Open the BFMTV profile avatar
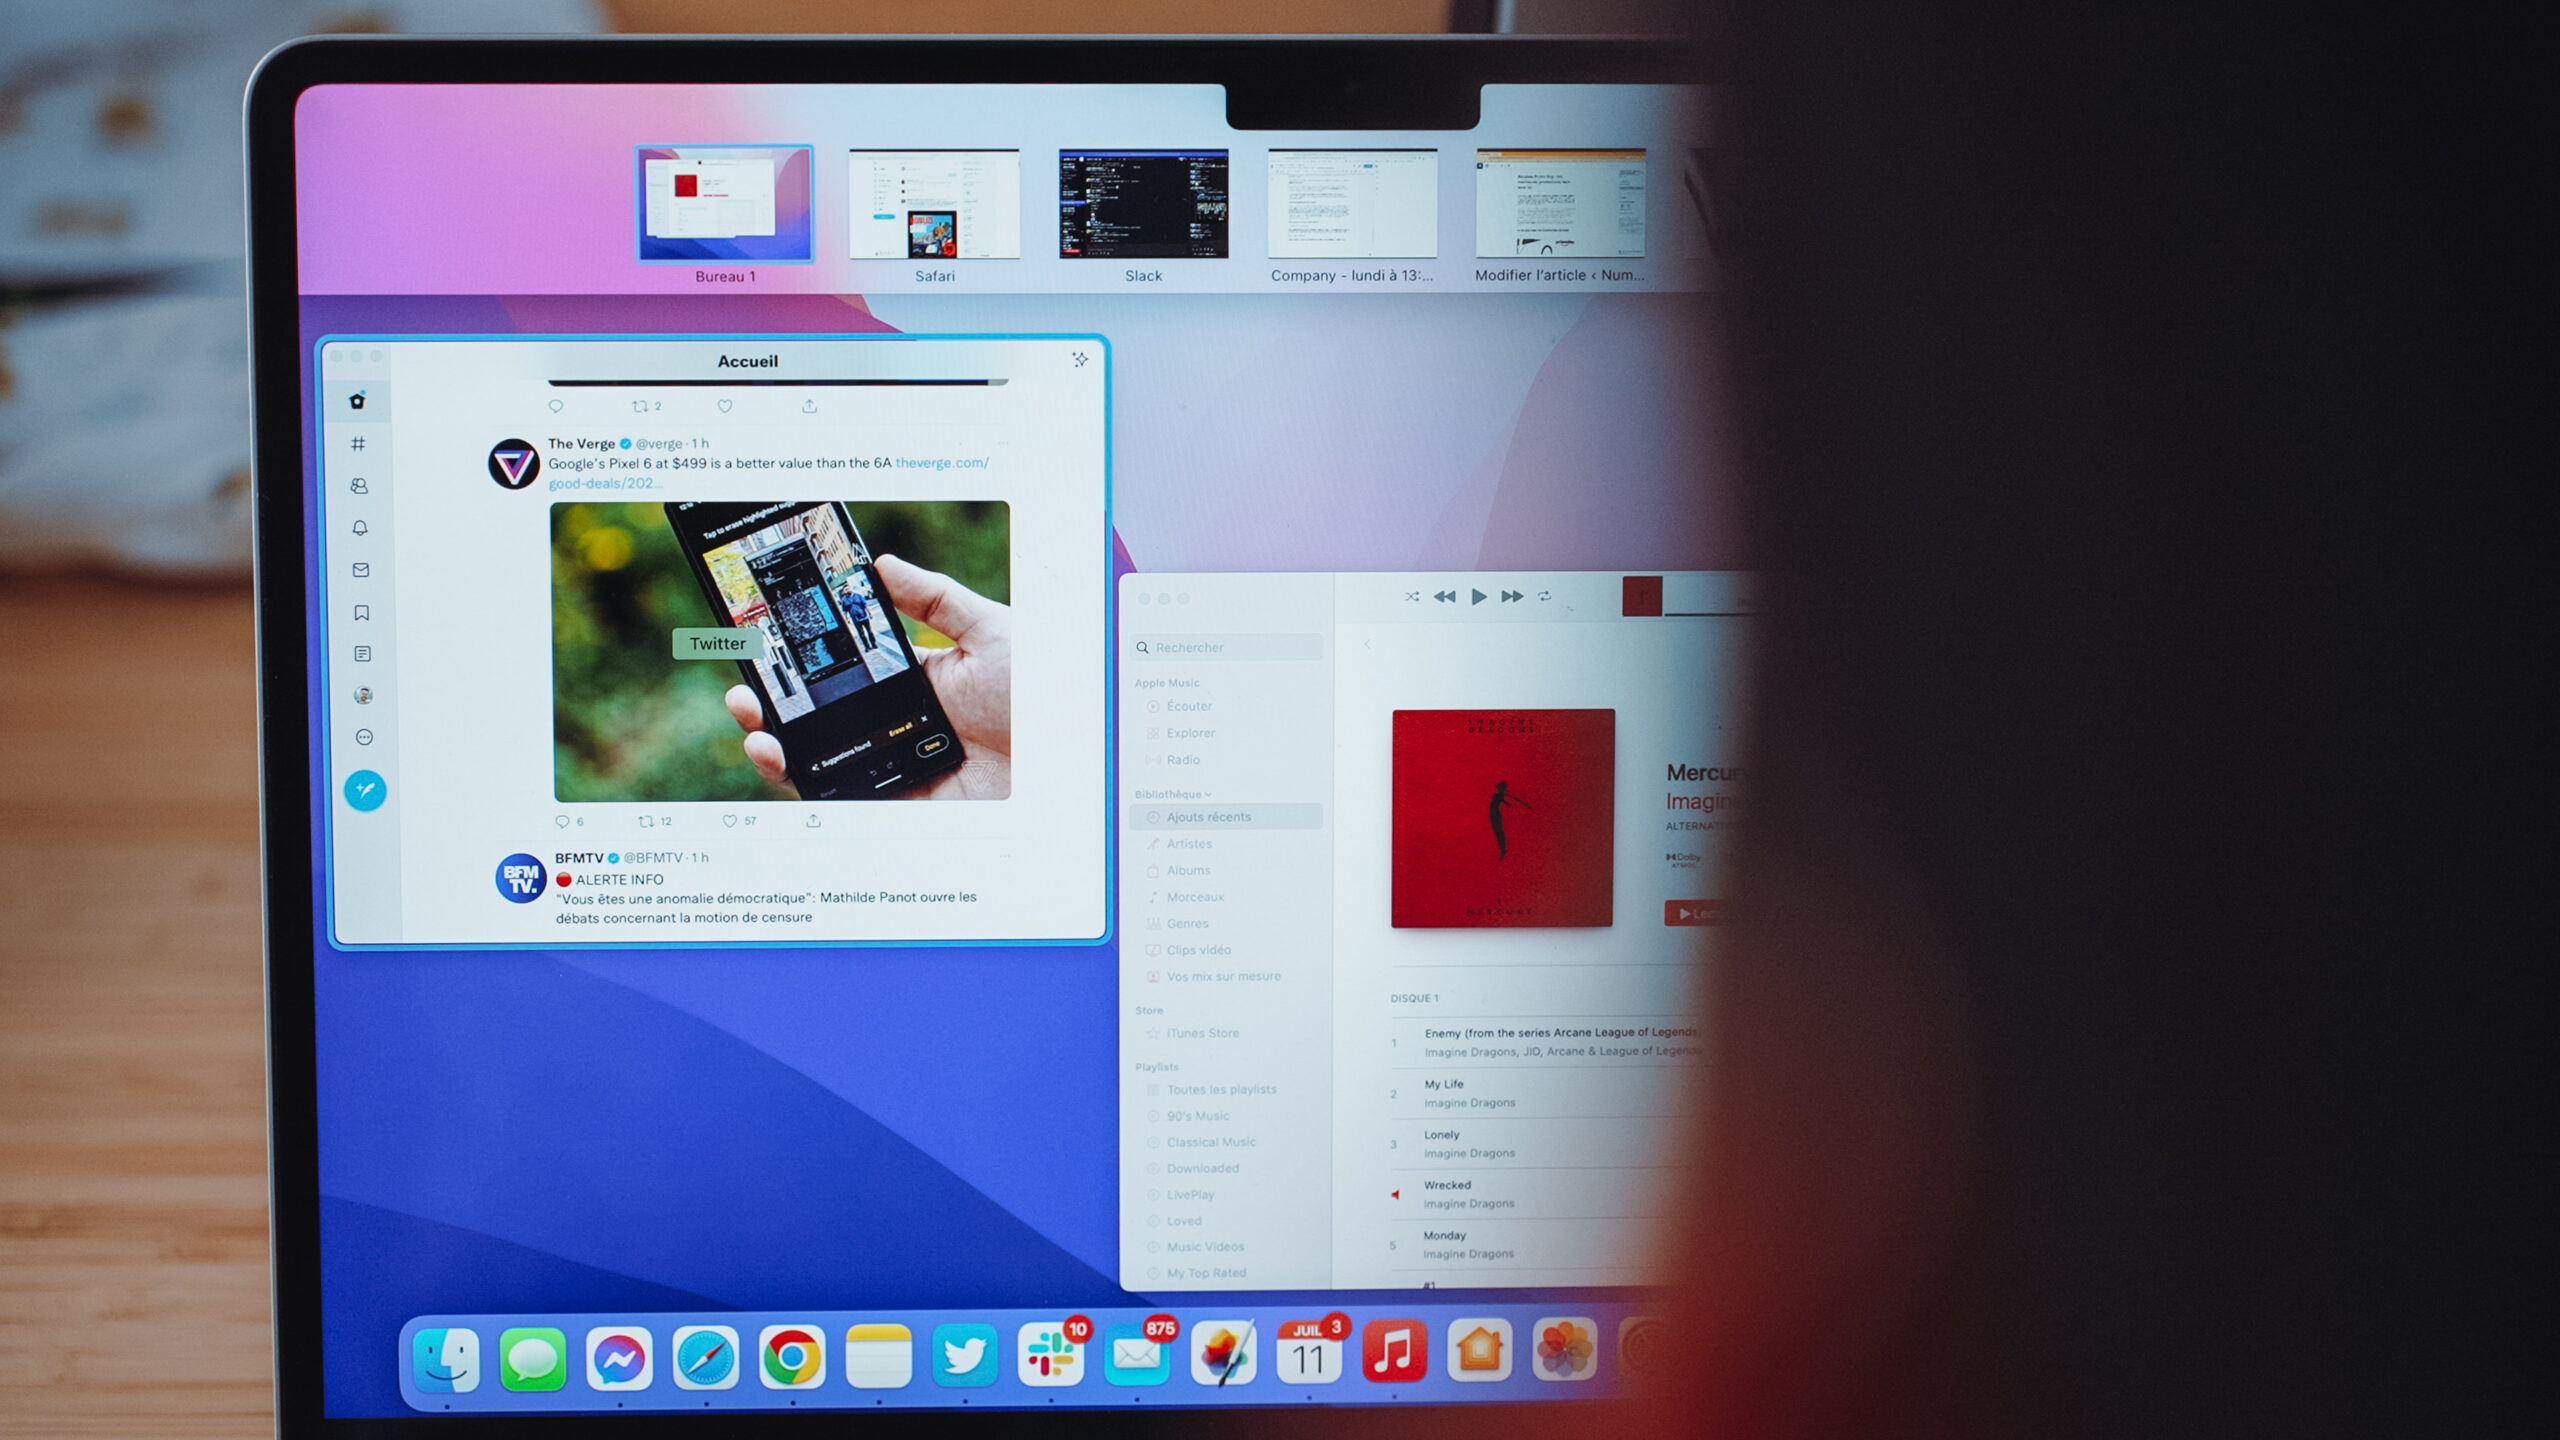Image resolution: width=2560 pixels, height=1440 pixels. point(521,878)
